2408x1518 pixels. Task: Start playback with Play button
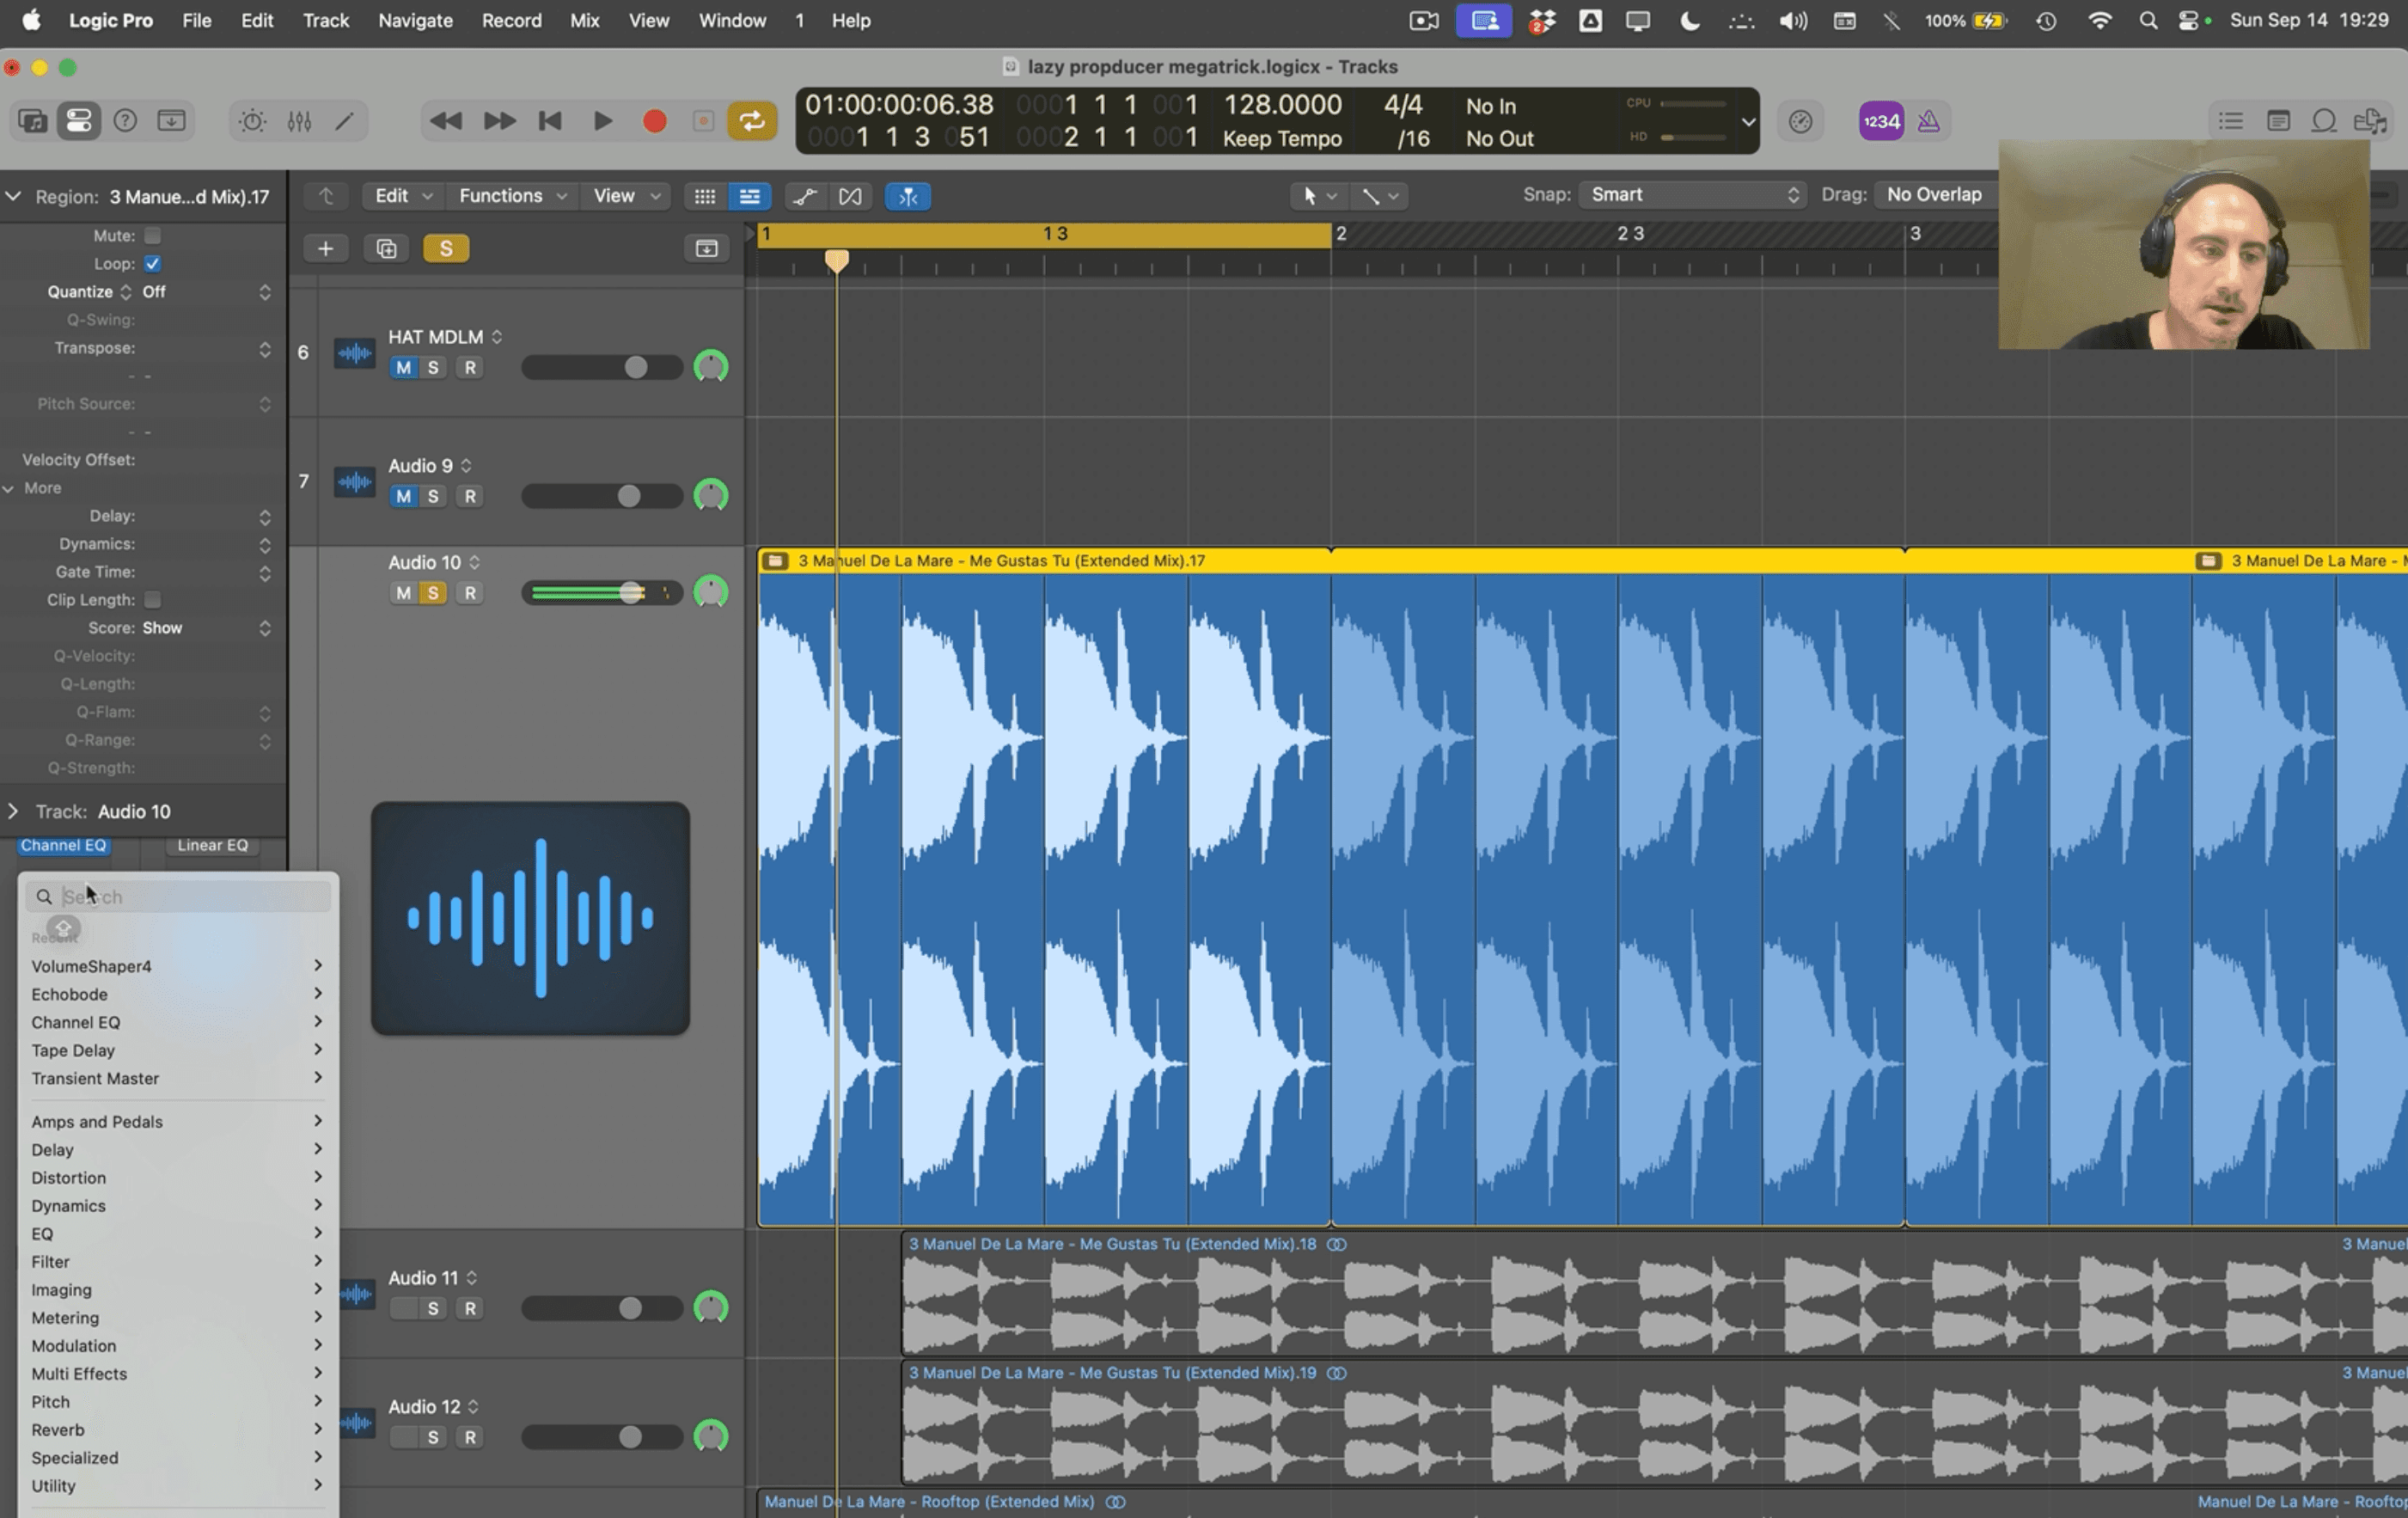[x=602, y=121]
